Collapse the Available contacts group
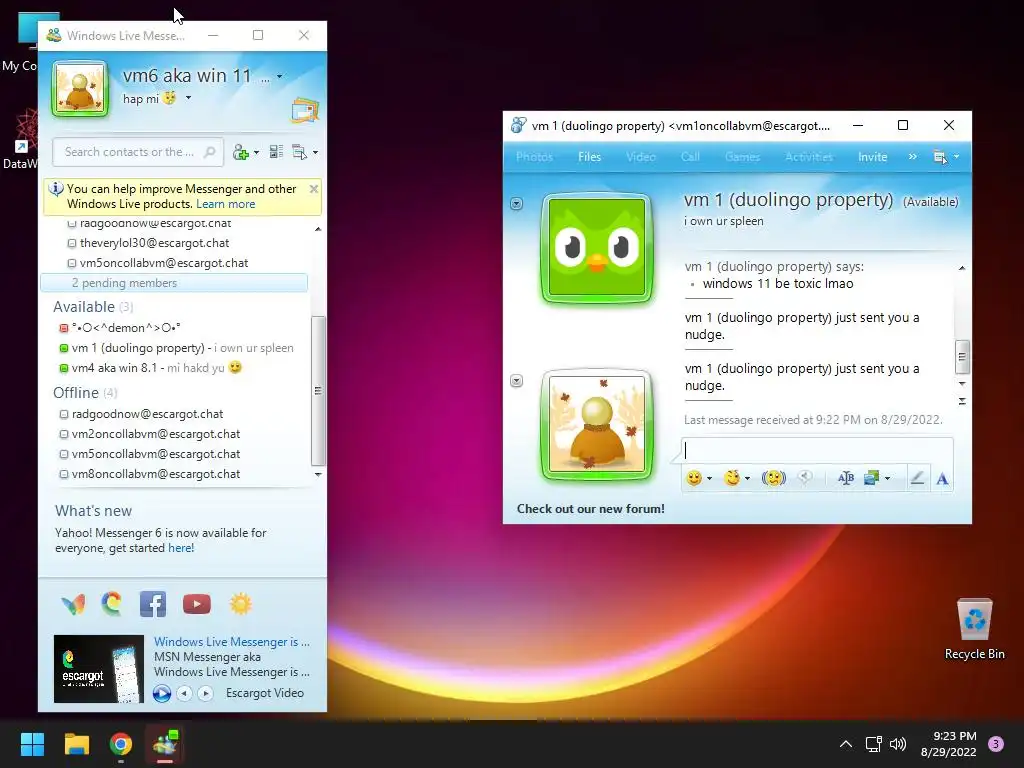 [84, 307]
